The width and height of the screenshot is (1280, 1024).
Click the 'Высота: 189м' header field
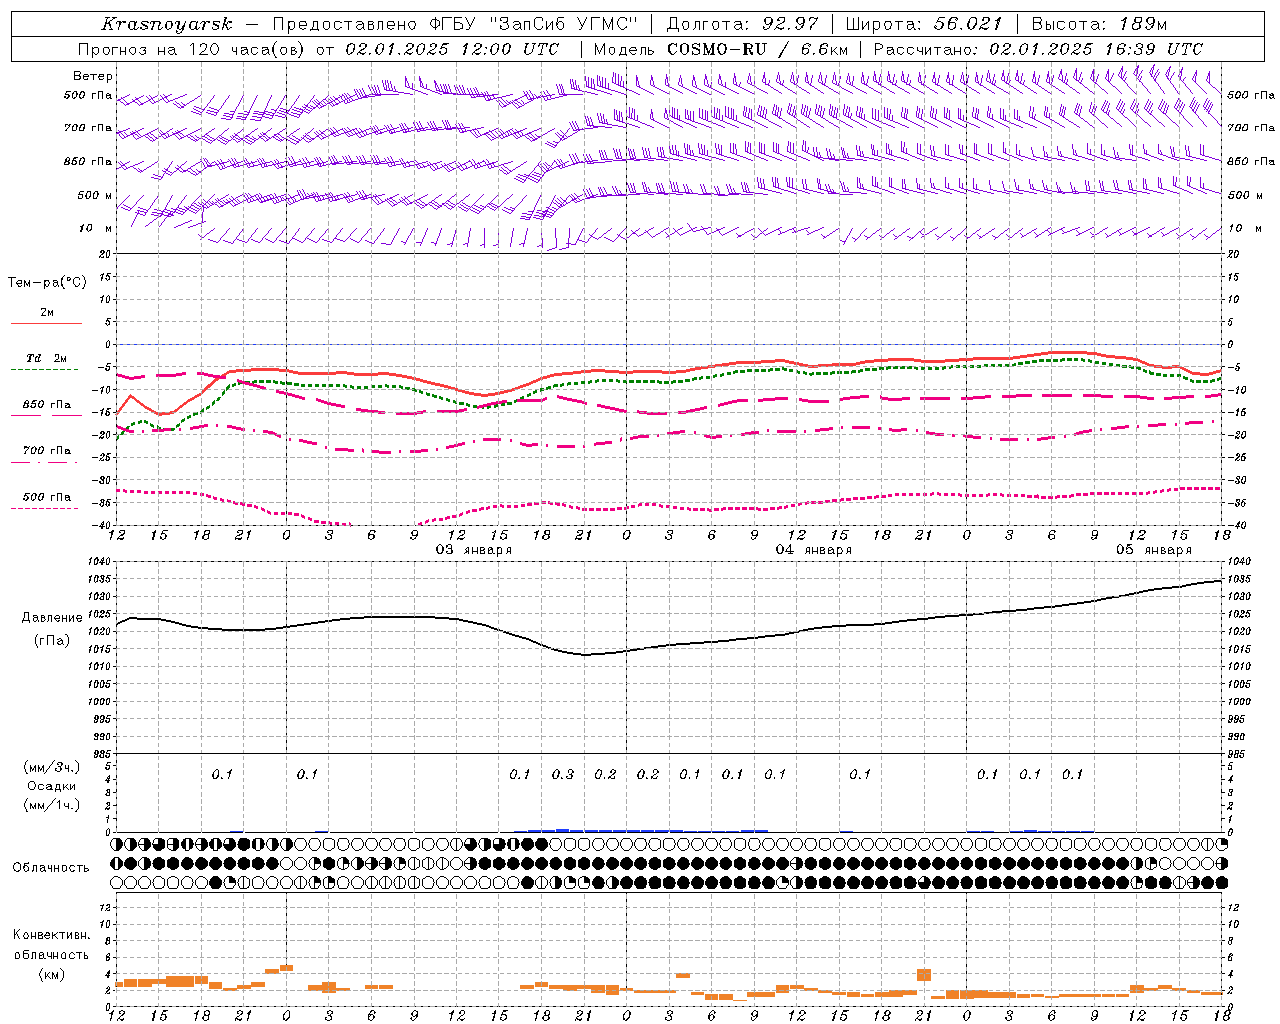pos(1099,24)
